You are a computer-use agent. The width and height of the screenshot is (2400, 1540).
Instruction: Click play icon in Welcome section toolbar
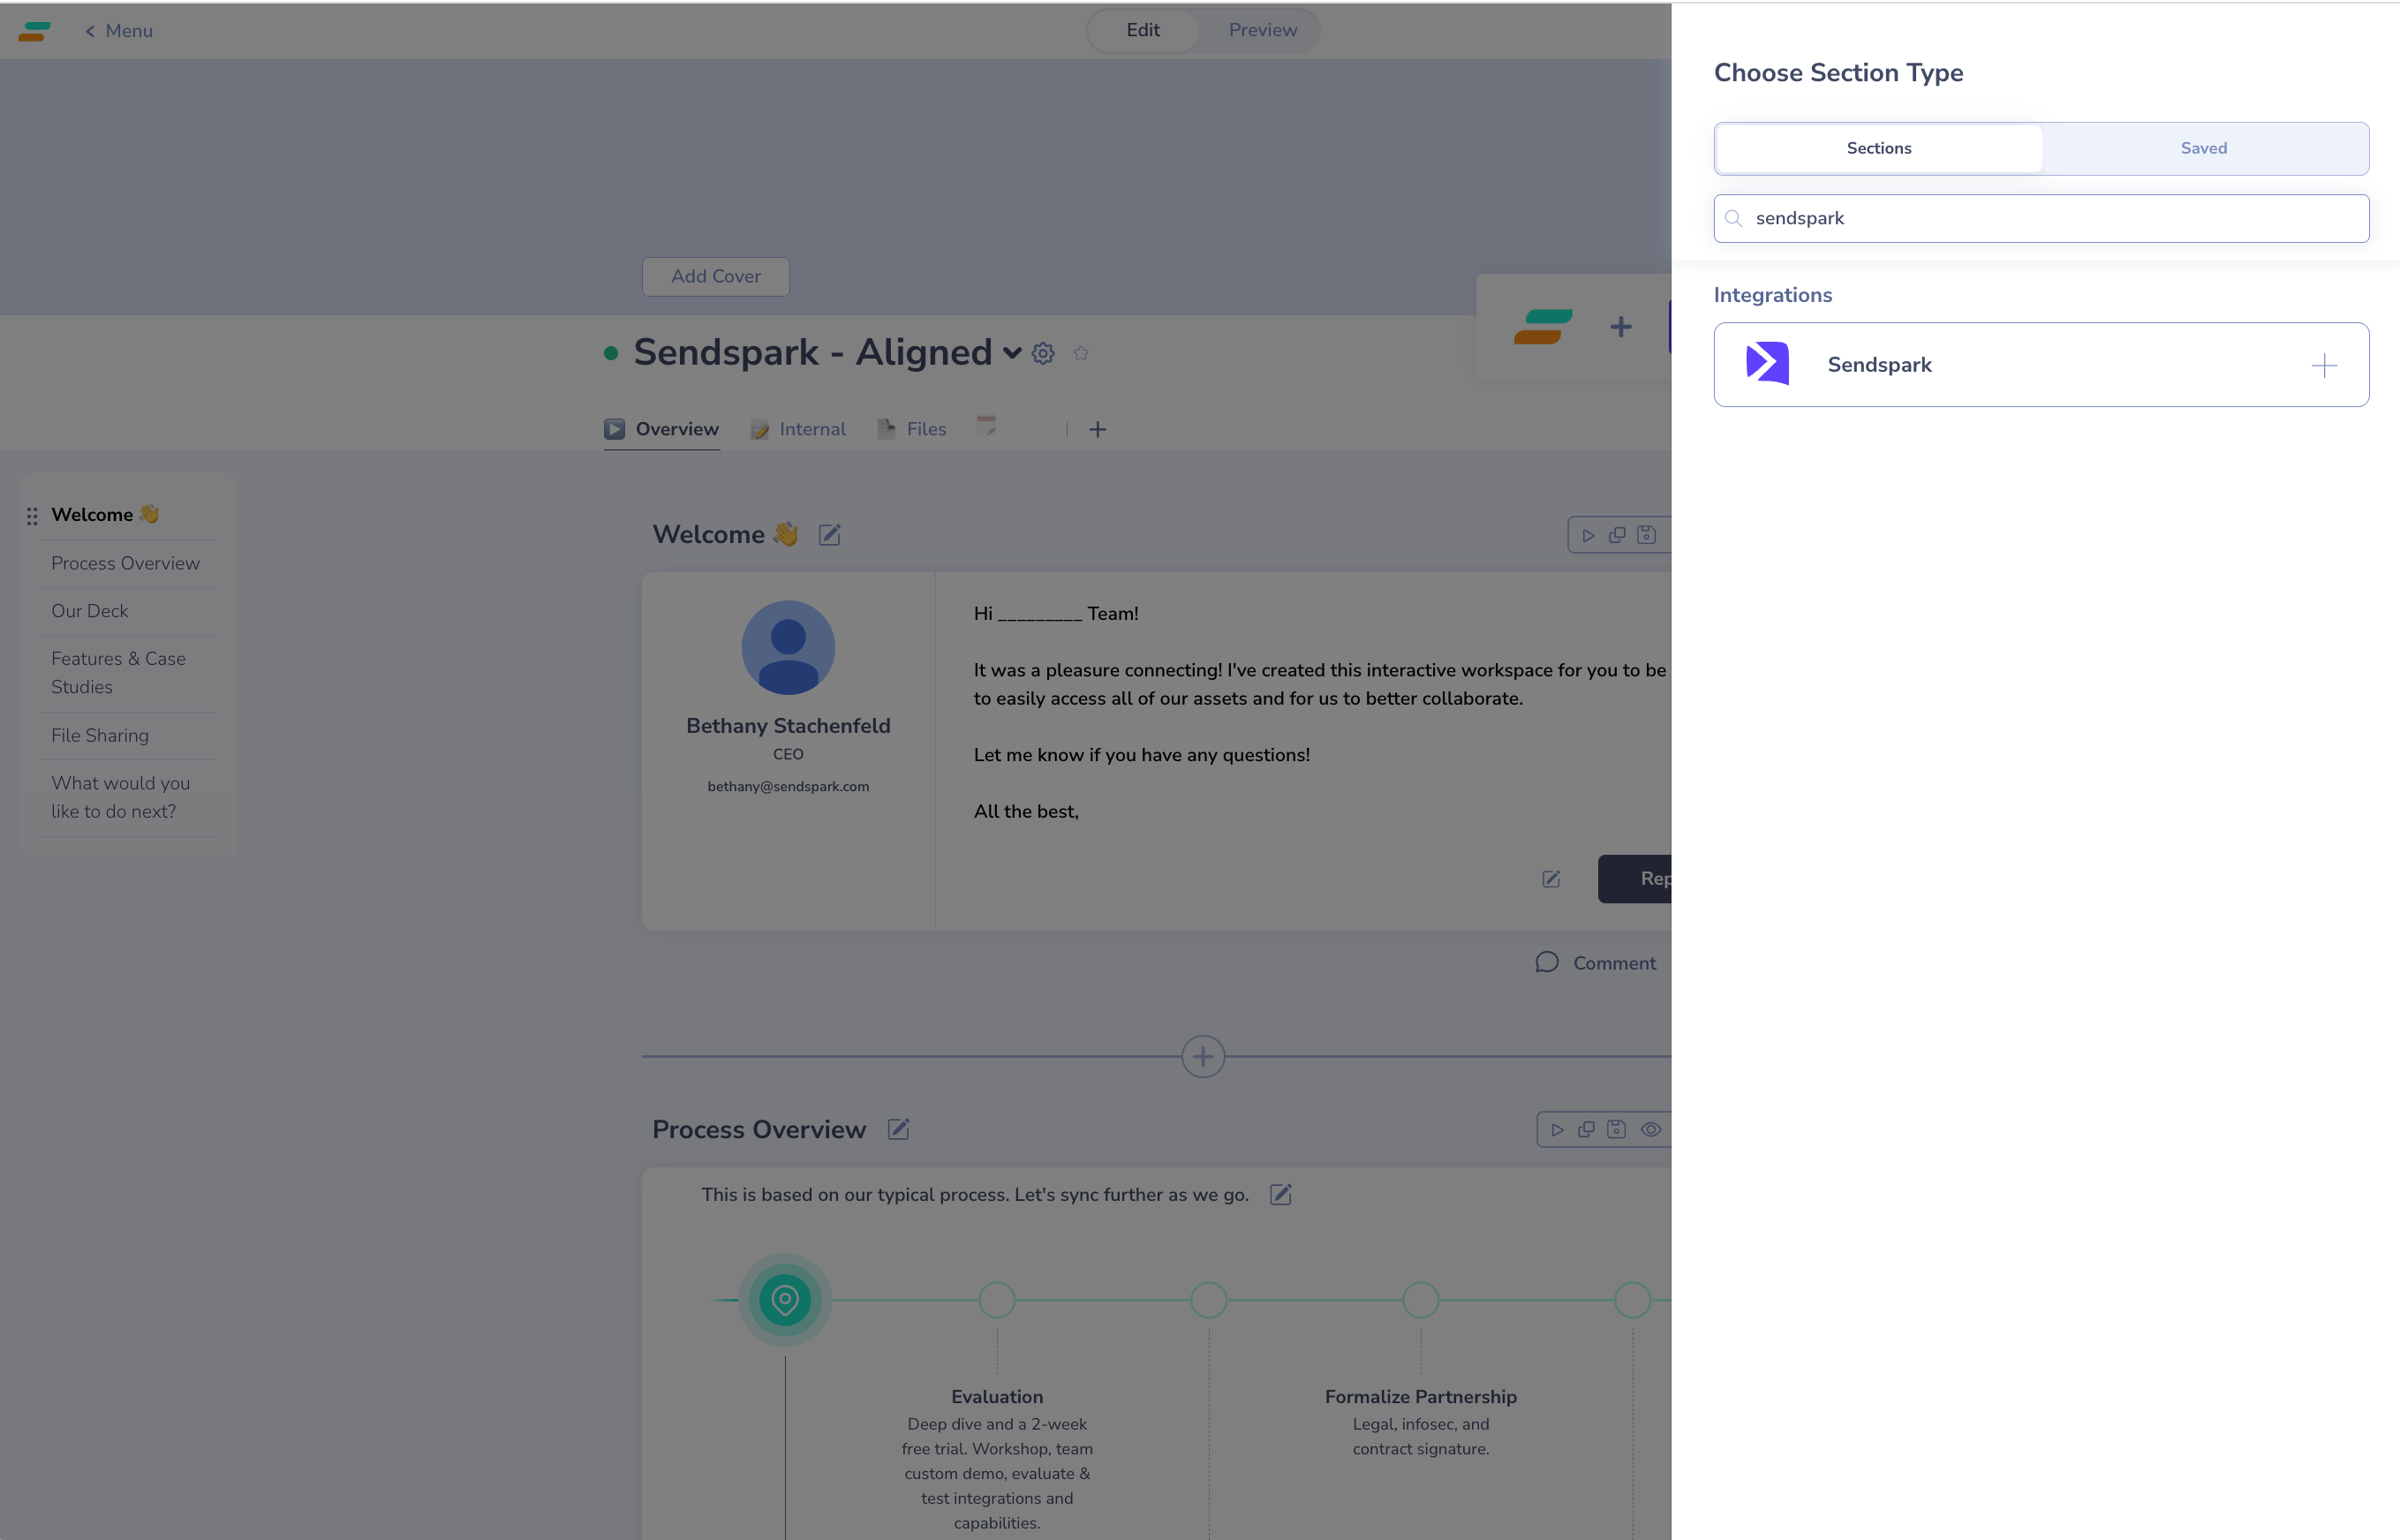tap(1587, 535)
